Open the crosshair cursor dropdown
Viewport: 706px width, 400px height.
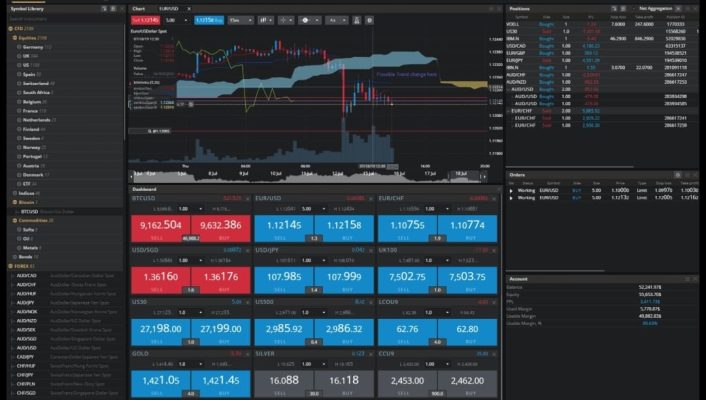tap(286, 20)
